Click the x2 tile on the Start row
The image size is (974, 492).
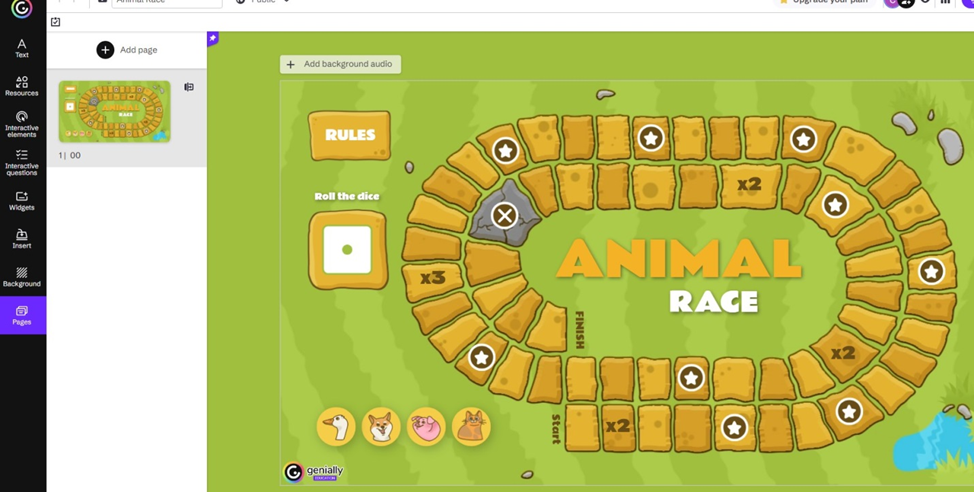point(618,426)
